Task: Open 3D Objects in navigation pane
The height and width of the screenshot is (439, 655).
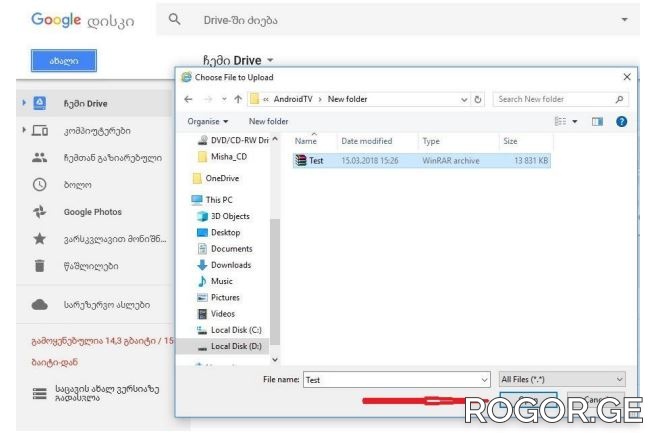Action: tap(223, 216)
